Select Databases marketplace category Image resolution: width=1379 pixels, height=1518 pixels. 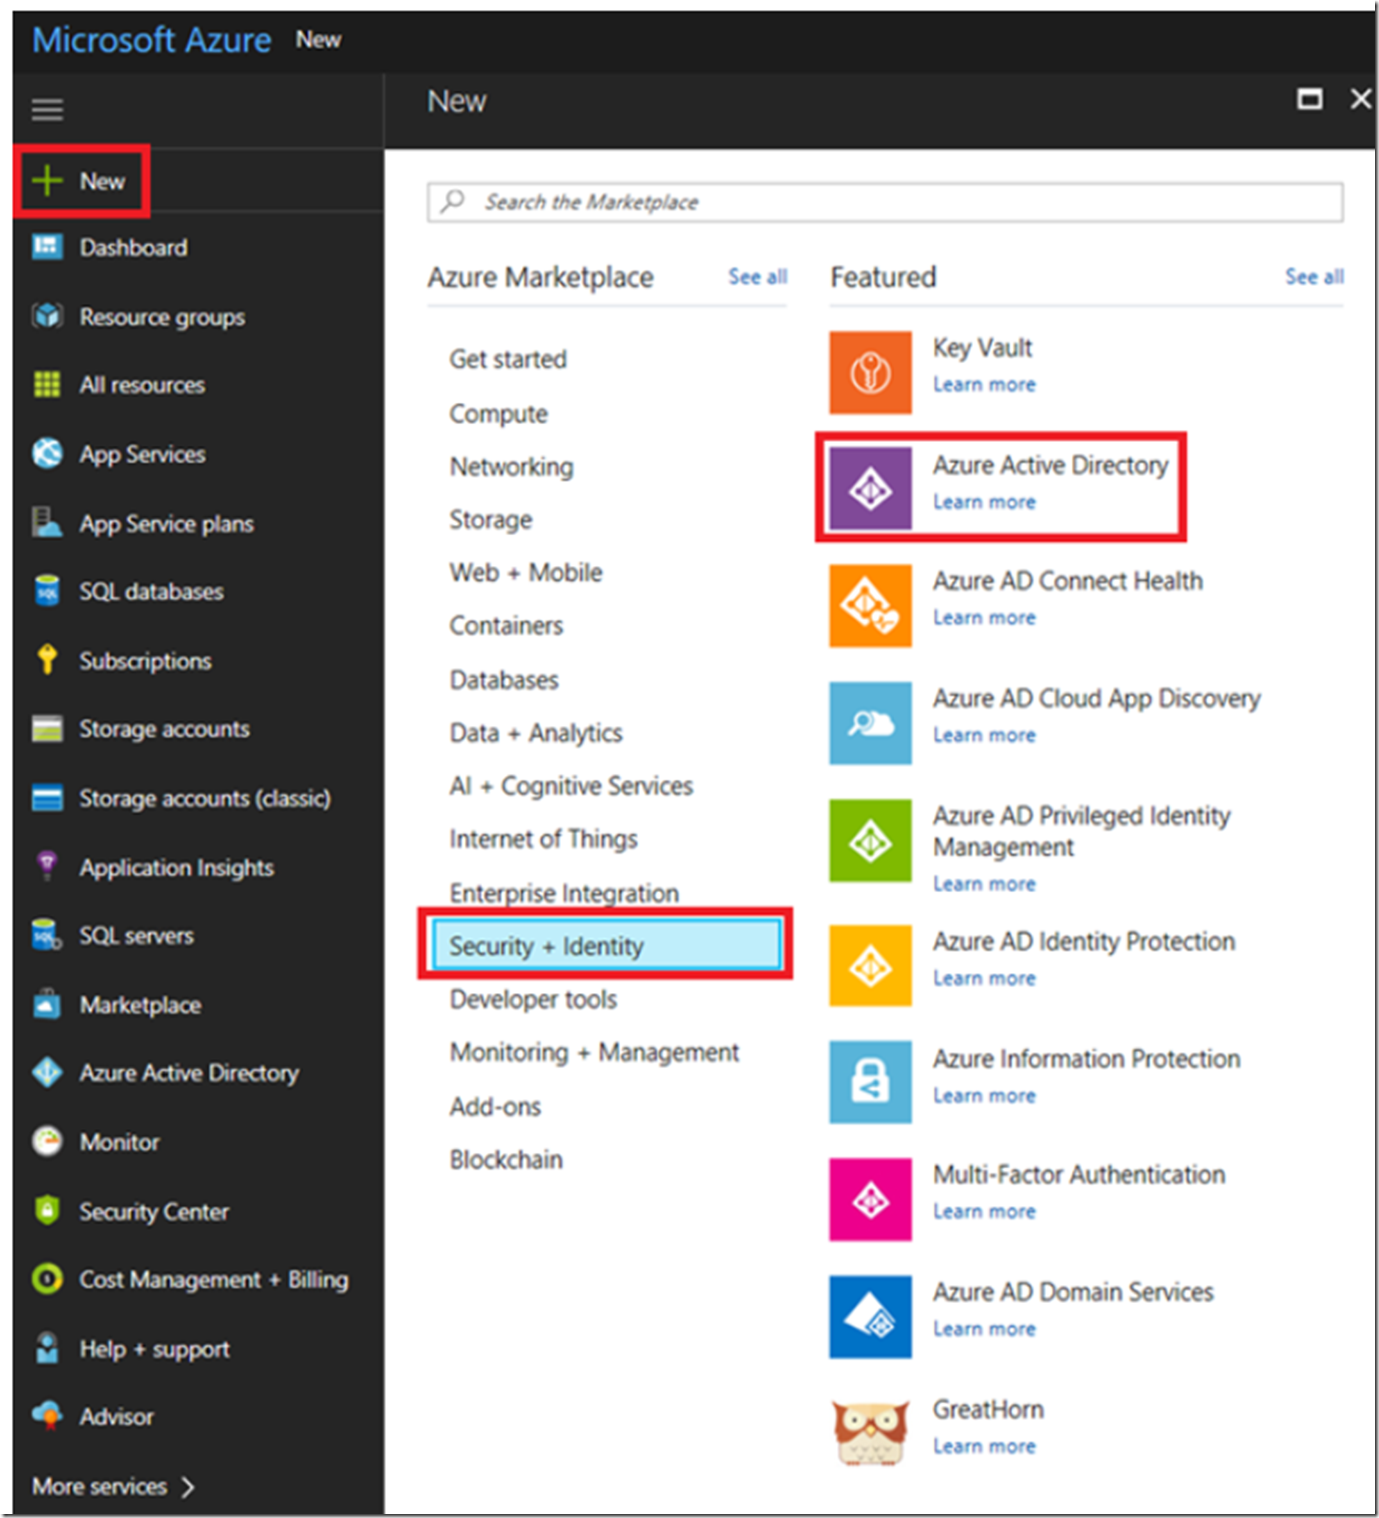[504, 680]
